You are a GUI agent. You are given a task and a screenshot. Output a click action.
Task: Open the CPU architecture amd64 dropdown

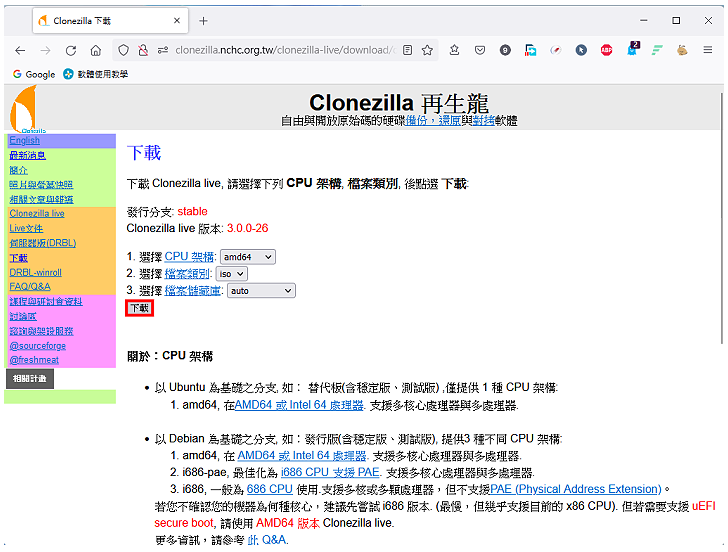(x=247, y=257)
